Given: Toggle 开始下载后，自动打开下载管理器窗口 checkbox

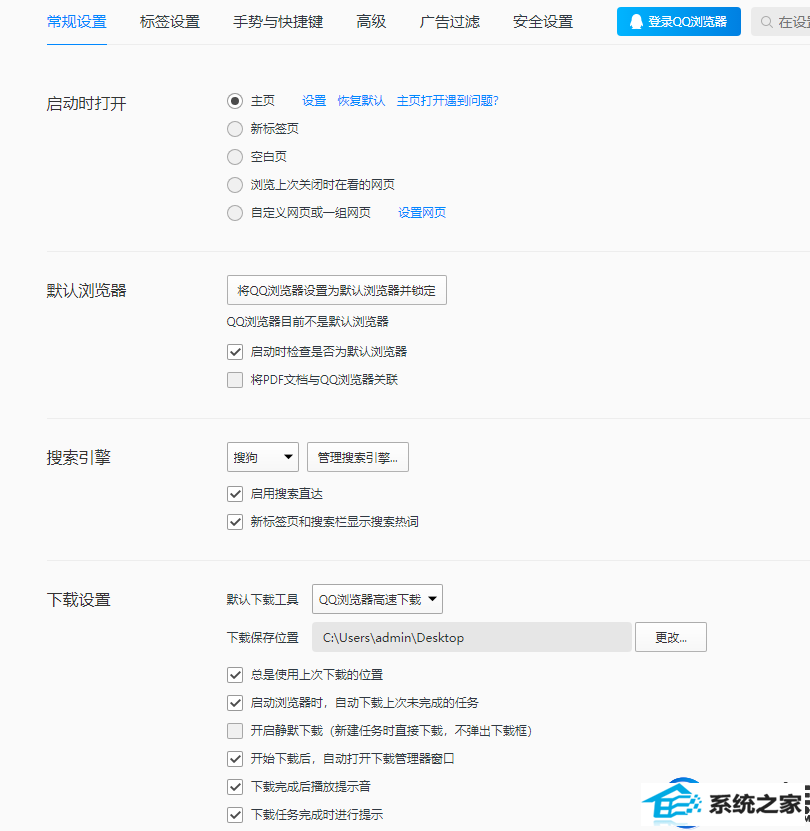Looking at the screenshot, I should pyautogui.click(x=235, y=759).
